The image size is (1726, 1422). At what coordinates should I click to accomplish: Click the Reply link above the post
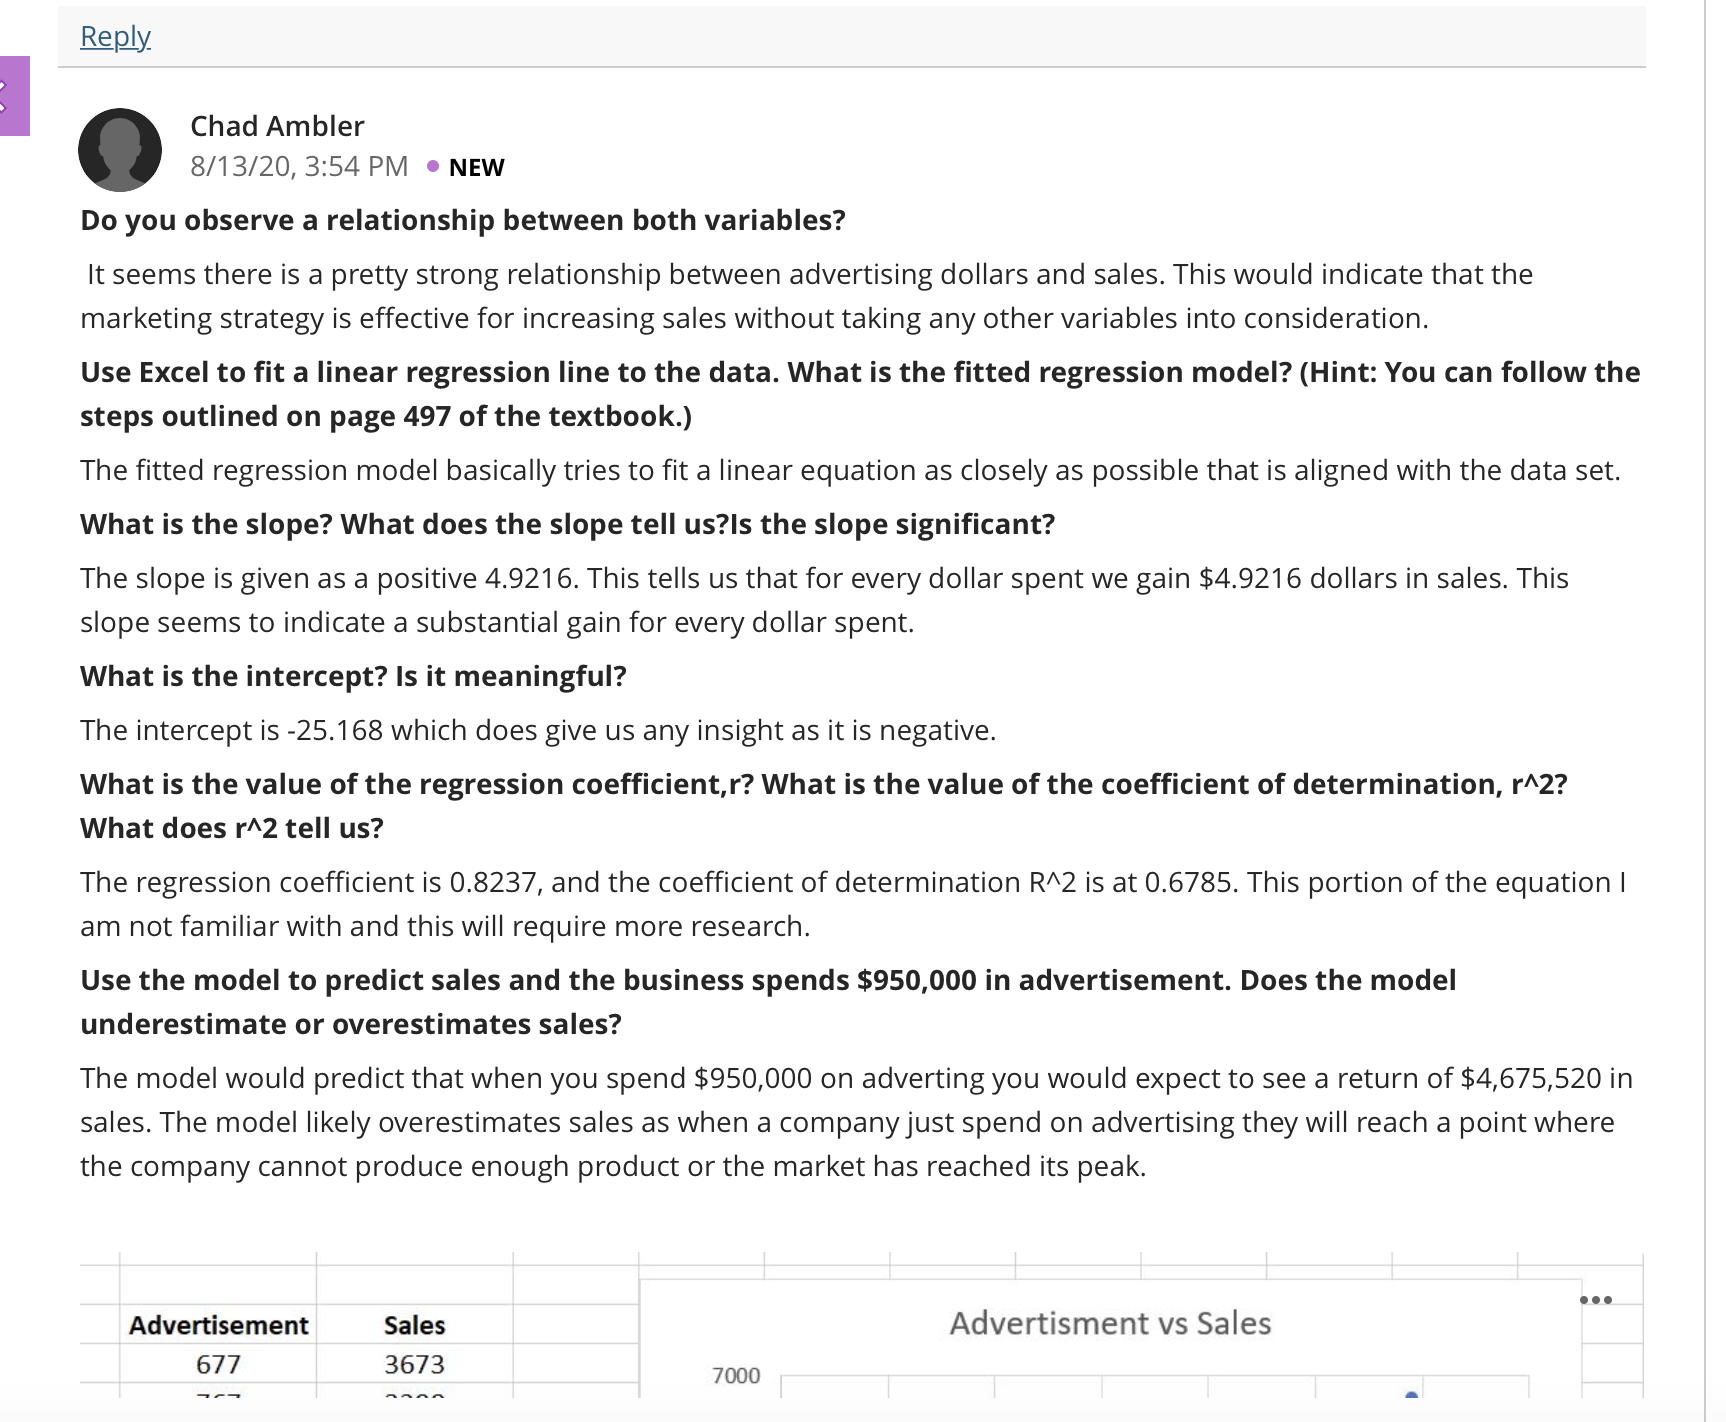click(115, 36)
